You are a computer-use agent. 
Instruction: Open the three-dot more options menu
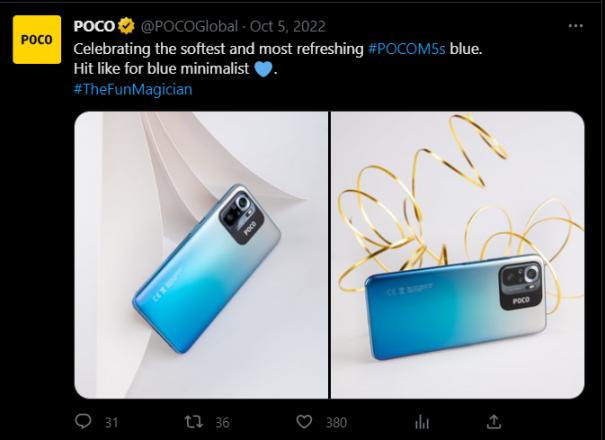coord(575,26)
